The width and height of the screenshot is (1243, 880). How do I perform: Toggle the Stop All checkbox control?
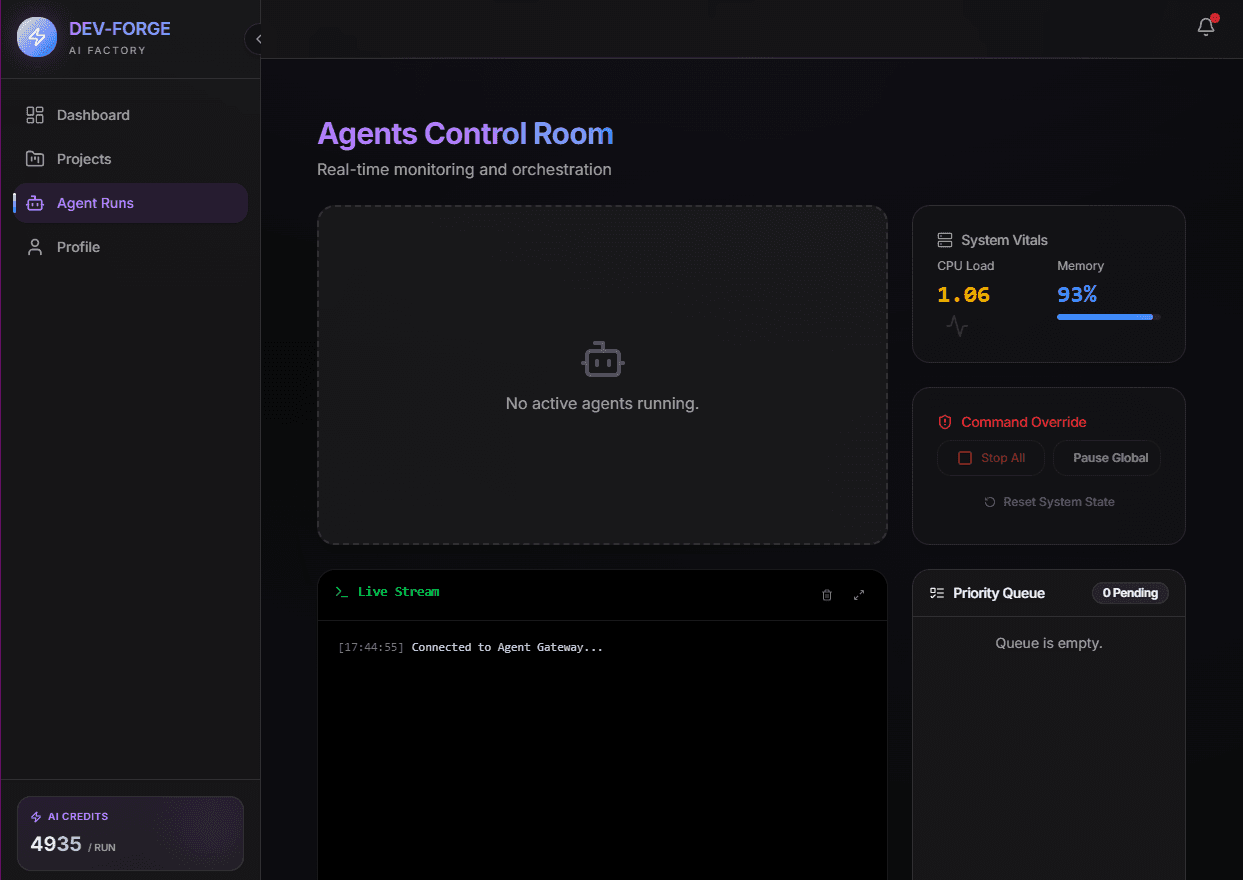[x=965, y=457]
